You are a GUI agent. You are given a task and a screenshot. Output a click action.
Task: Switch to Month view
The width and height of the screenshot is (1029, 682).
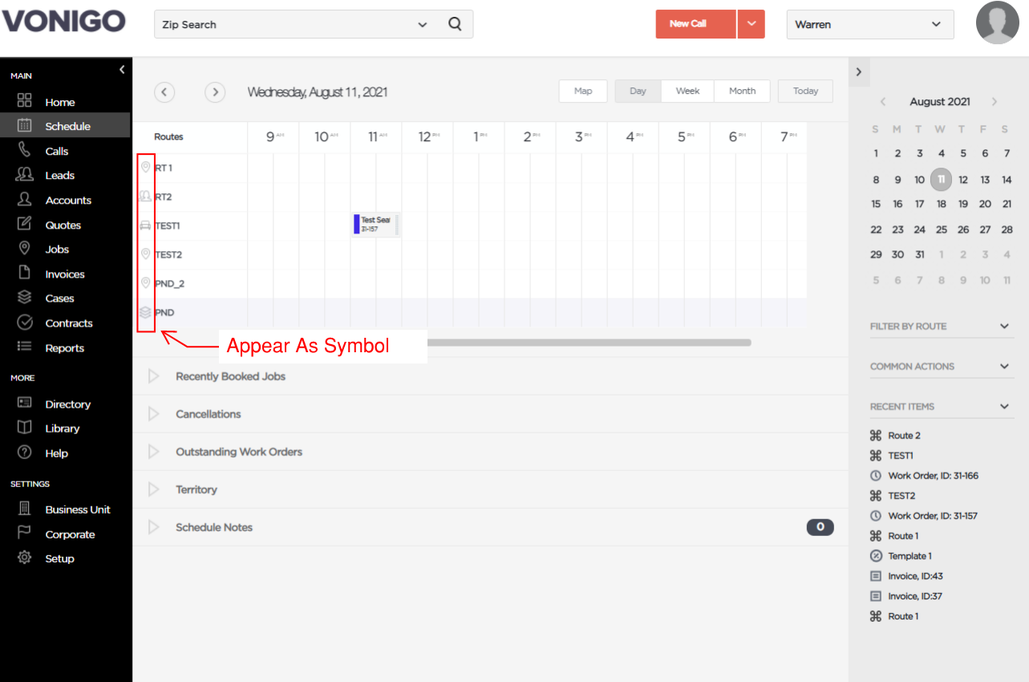pyautogui.click(x=742, y=91)
